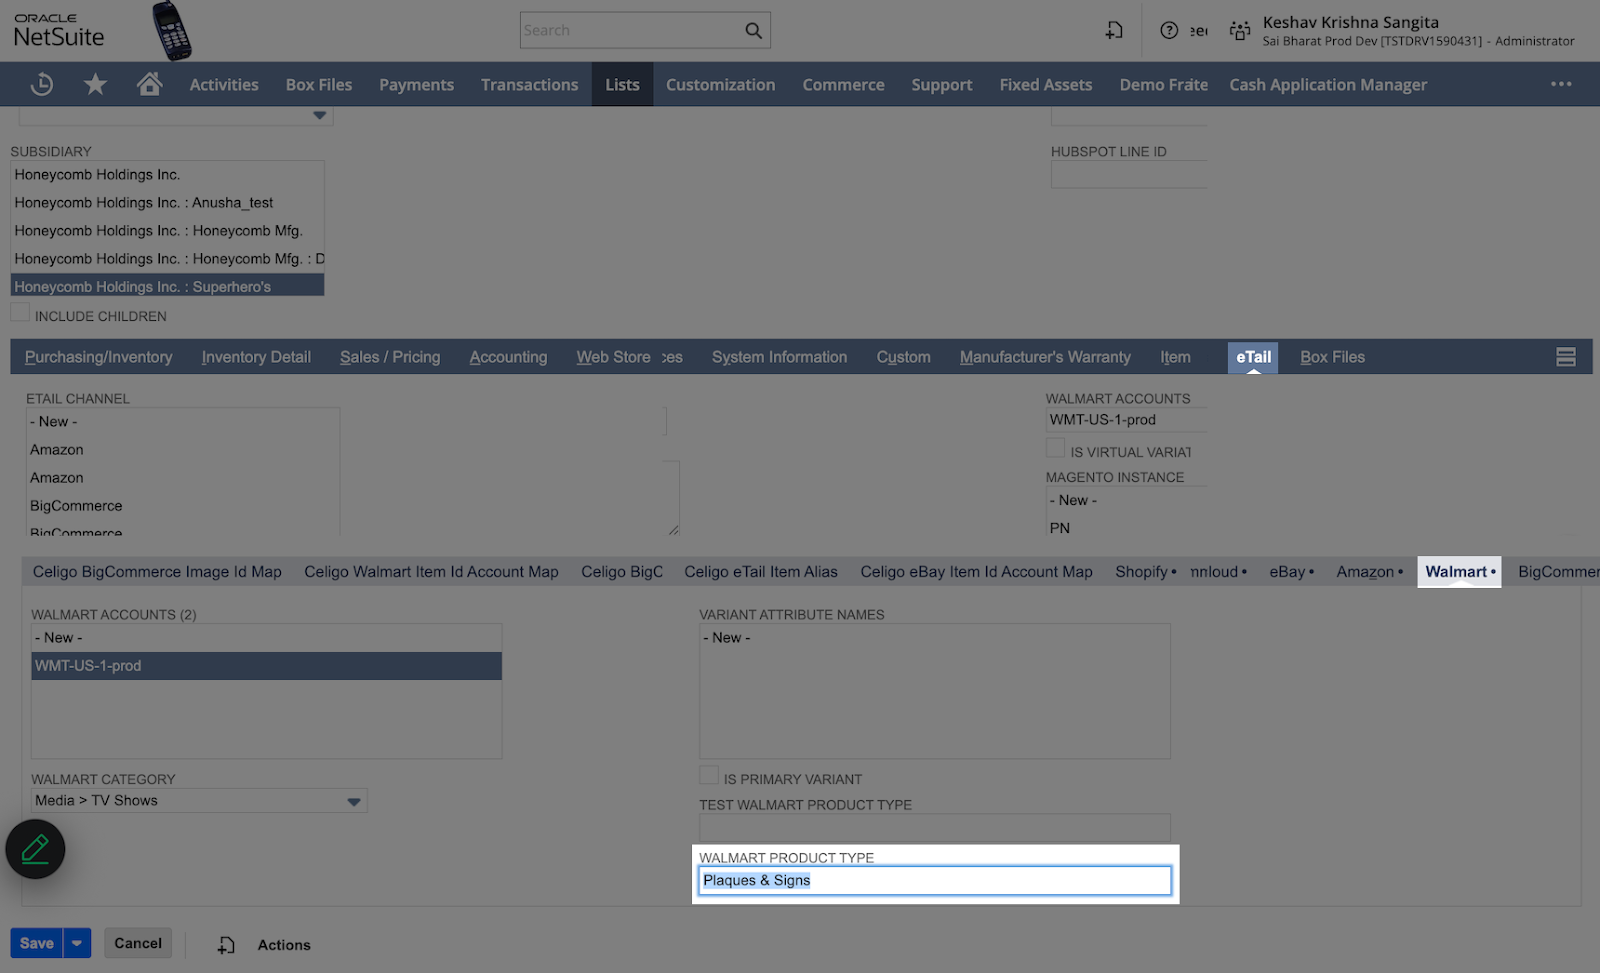Select WMT-US-1-prod in Walmart Accounts list
Screen dimensions: 1600x973
266,666
